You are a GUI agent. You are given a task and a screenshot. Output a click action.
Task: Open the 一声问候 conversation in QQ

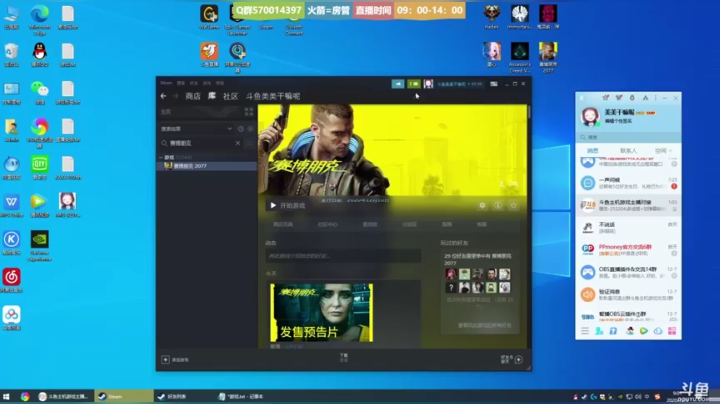[x=628, y=183]
